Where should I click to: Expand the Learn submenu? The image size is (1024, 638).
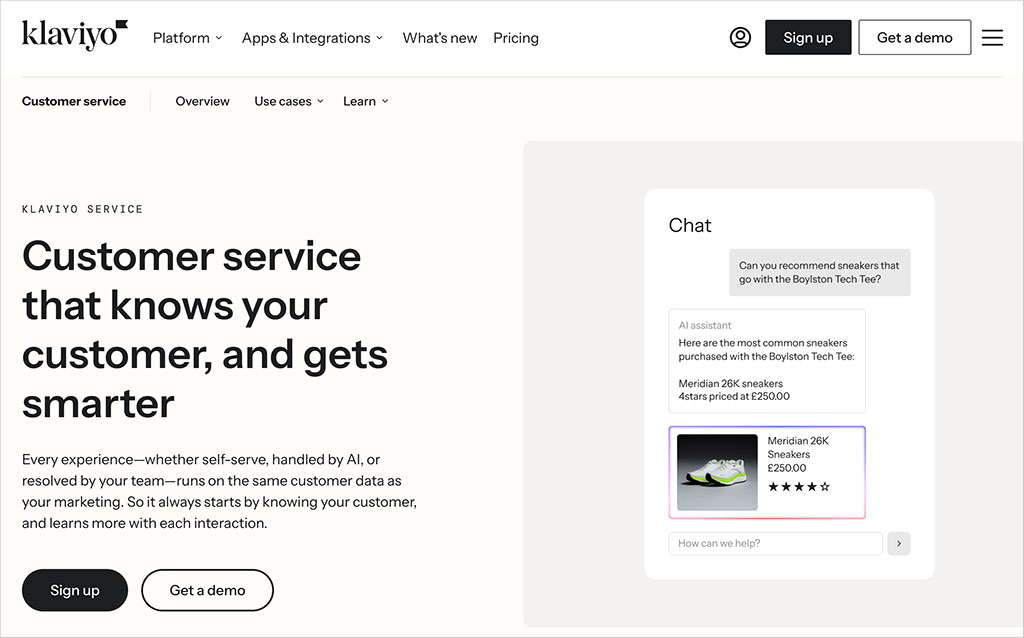[x=366, y=101]
